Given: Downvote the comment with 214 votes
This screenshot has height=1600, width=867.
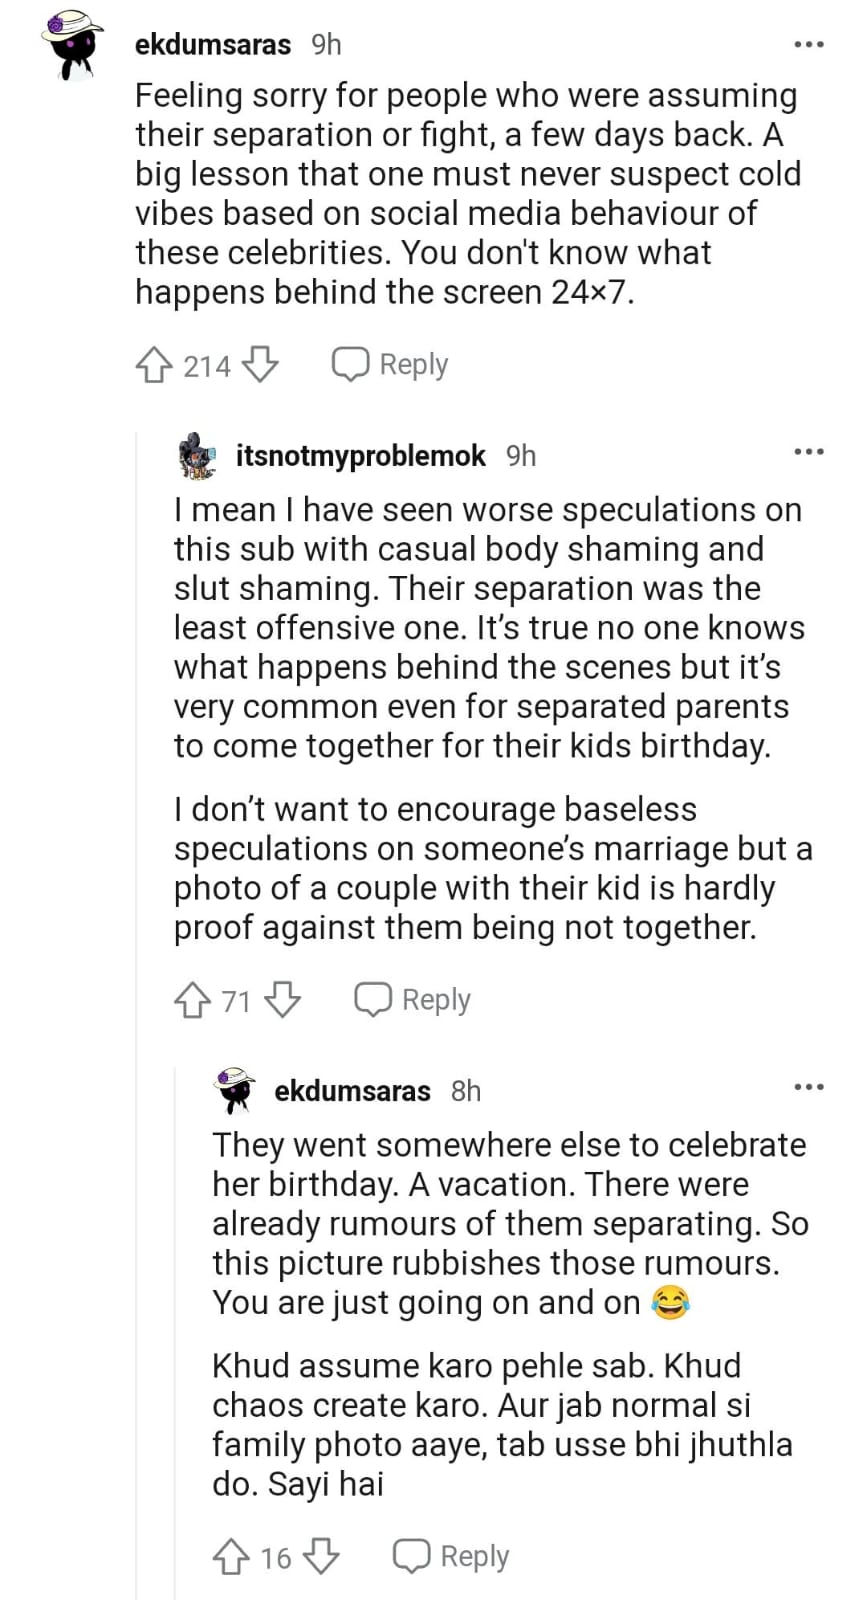Looking at the screenshot, I should coord(260,365).
